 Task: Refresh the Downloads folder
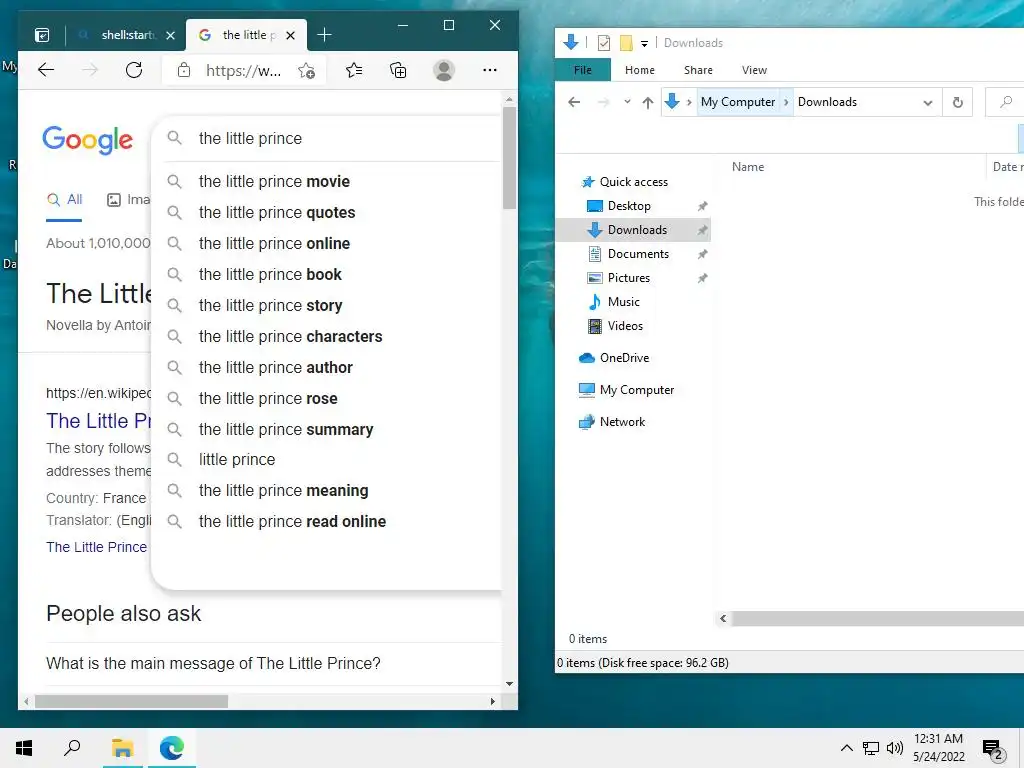pyautogui.click(x=957, y=102)
